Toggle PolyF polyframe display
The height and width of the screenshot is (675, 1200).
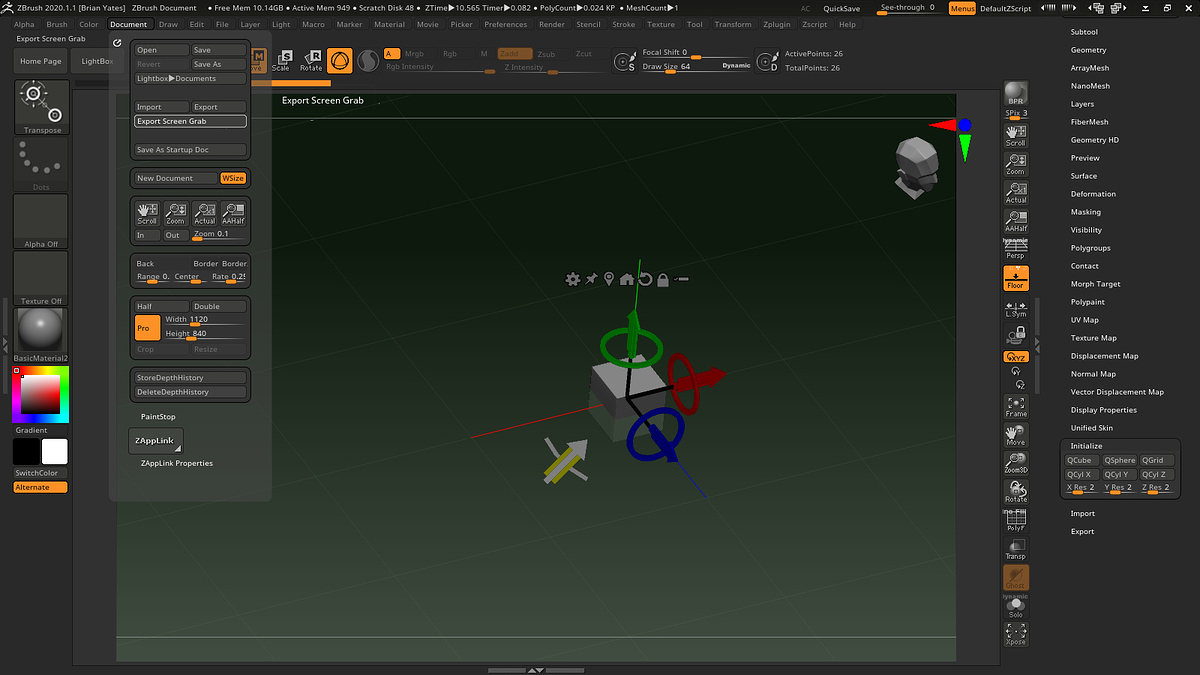coord(1016,520)
